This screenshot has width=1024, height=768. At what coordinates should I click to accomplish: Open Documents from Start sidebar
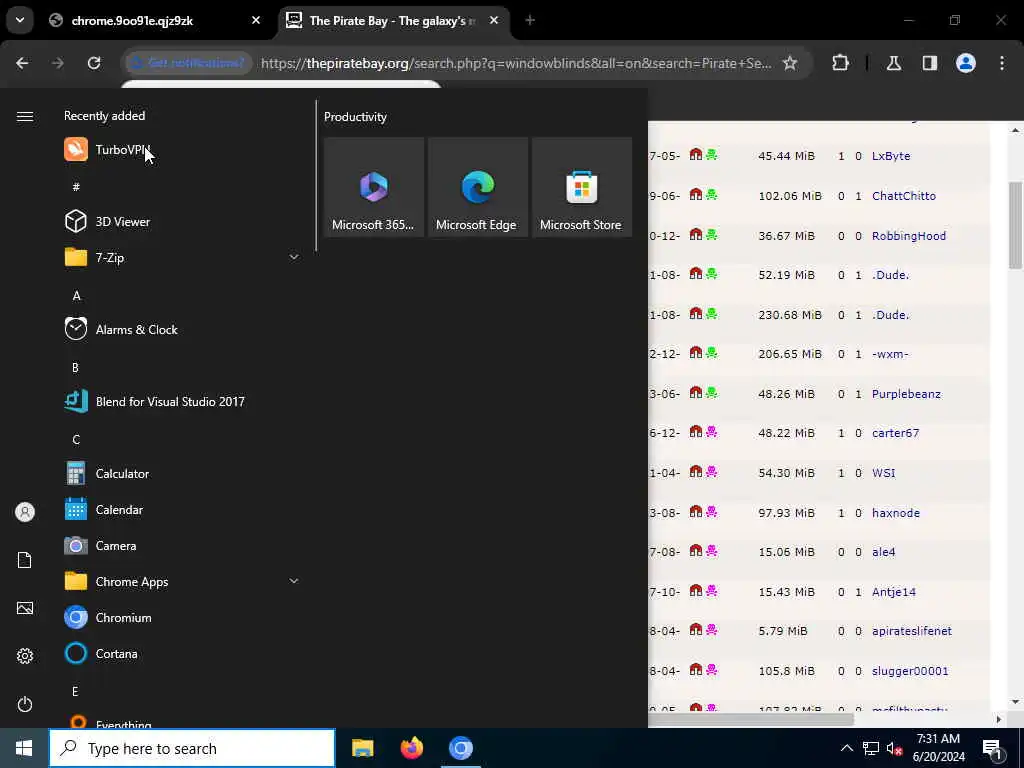[x=25, y=560]
